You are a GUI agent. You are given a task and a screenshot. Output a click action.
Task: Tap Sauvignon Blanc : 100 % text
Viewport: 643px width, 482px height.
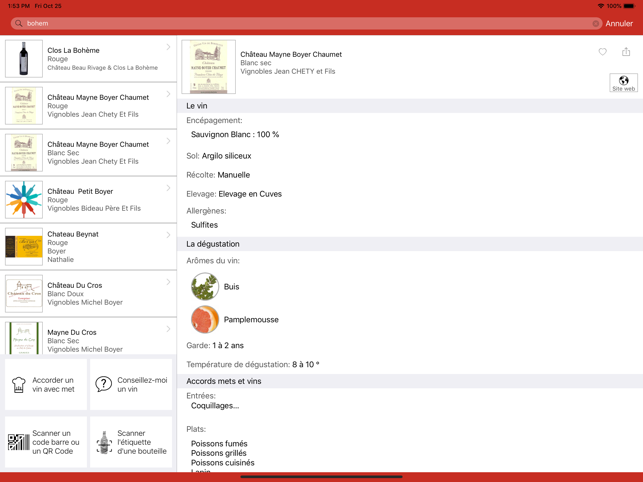pos(235,135)
